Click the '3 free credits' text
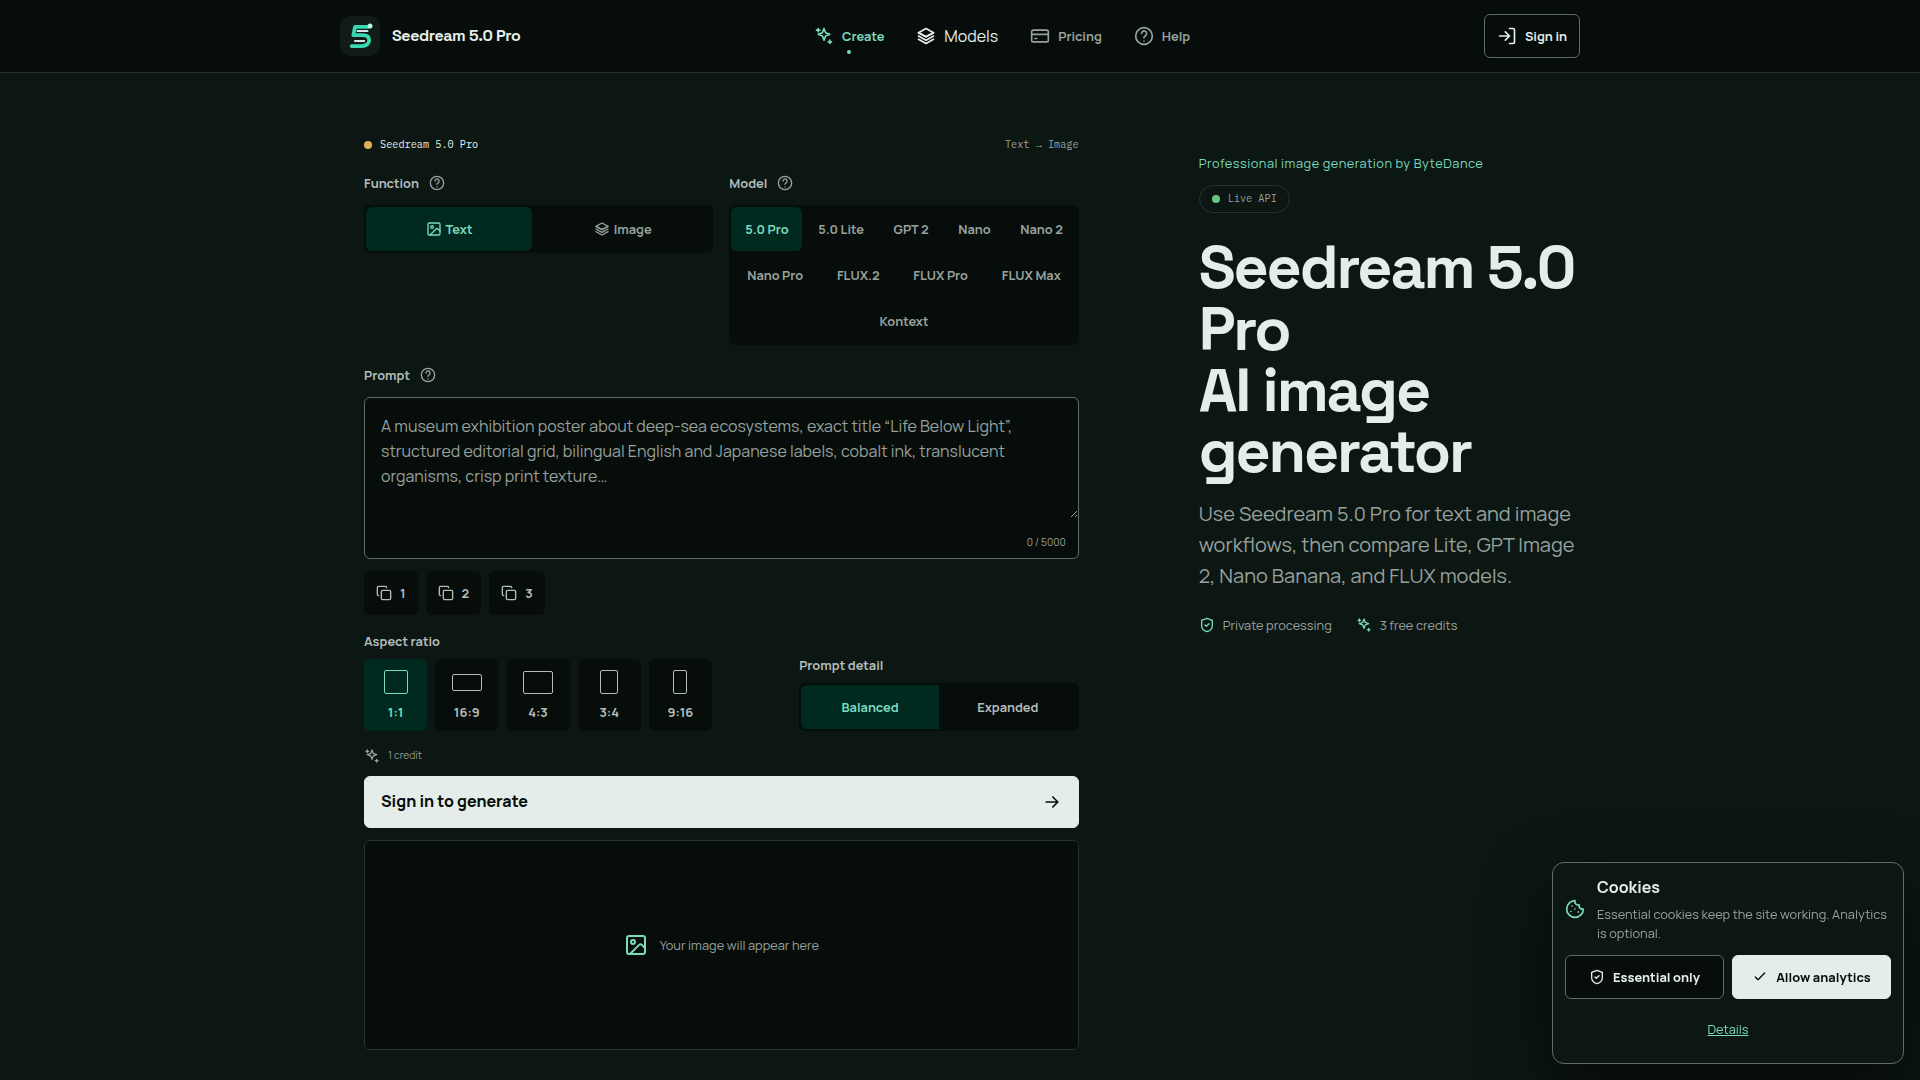Screen dimensions: 1920x1080 [1418, 625]
